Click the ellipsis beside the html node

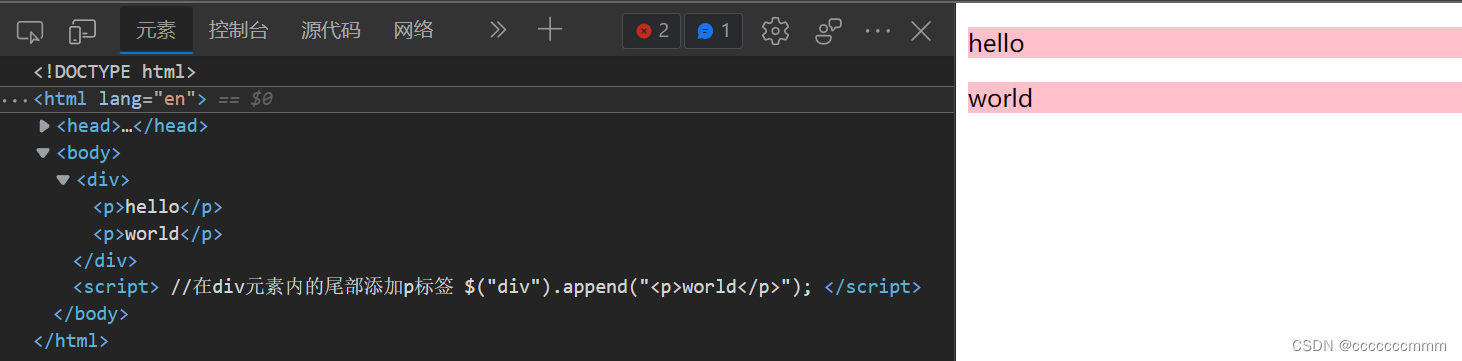[x=14, y=100]
